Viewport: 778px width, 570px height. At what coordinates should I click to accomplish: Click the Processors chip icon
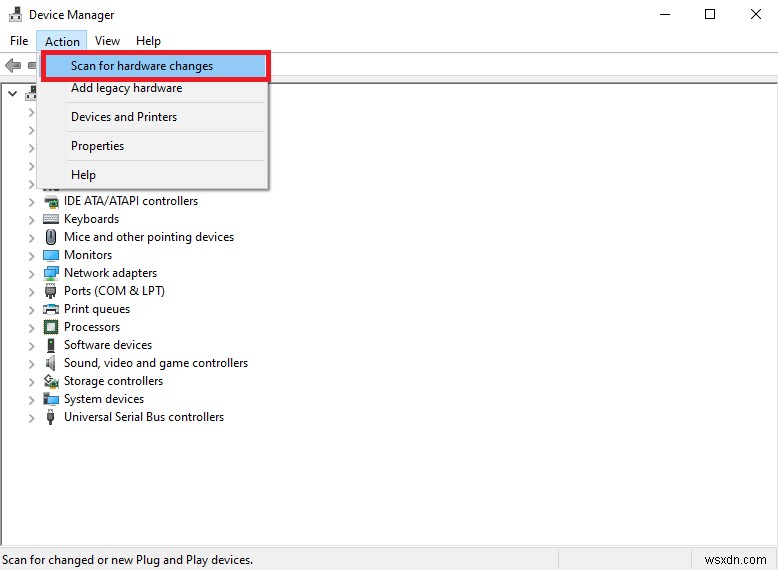pyautogui.click(x=51, y=327)
